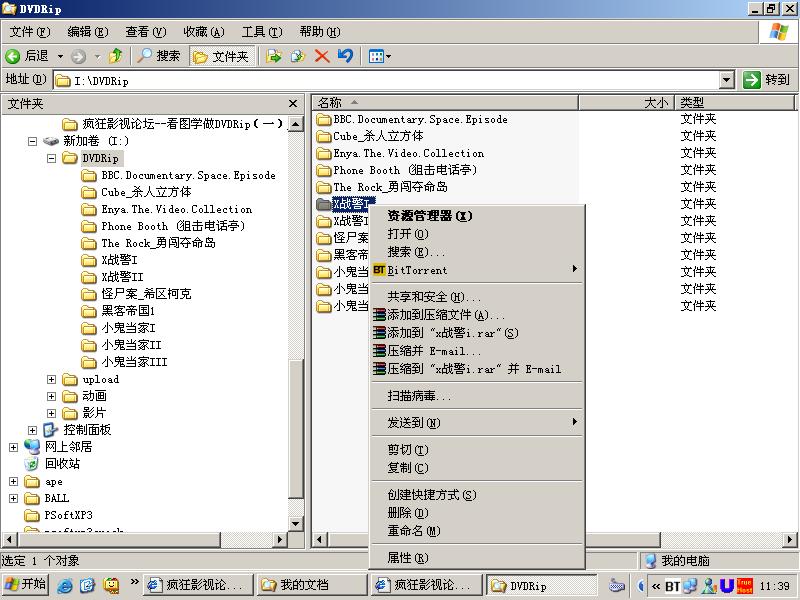Click the 控制面板 icon in folder tree

click(x=51, y=430)
